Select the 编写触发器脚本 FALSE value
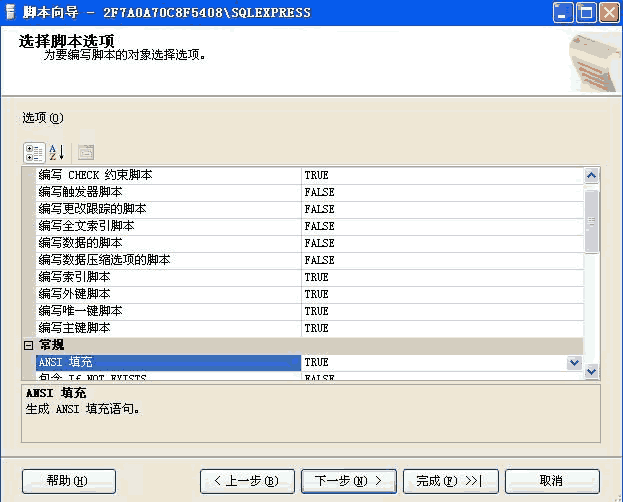623x502 pixels. [x=440, y=192]
